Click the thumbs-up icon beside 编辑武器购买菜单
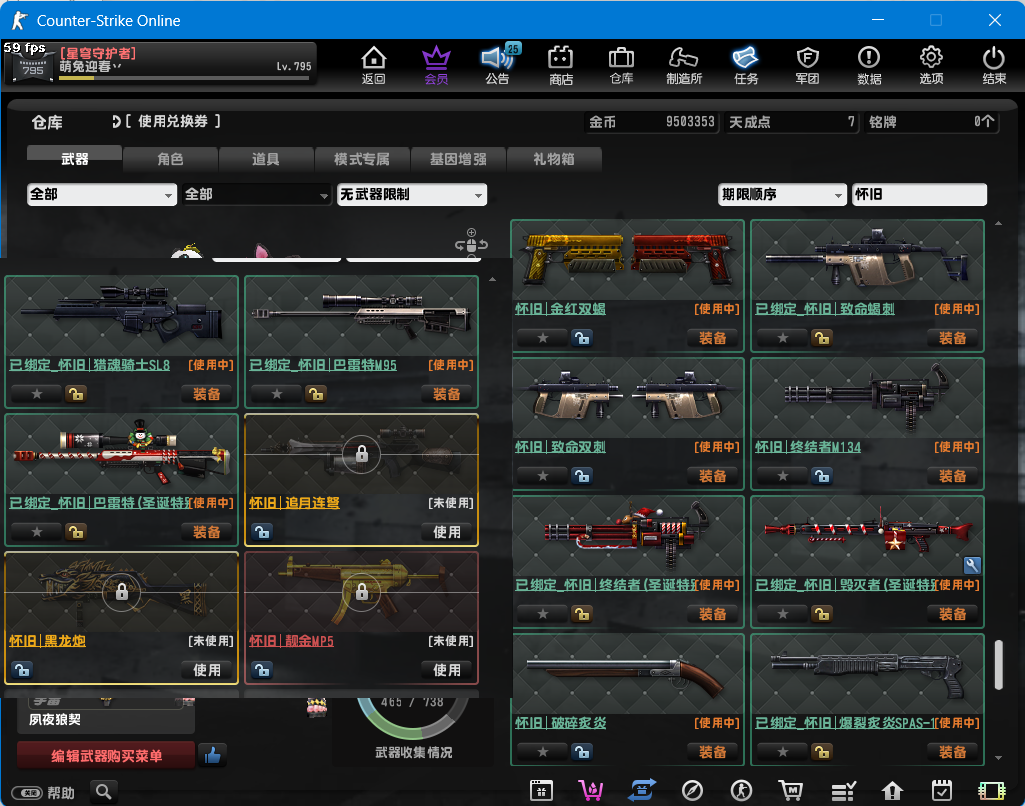The image size is (1025, 806). pyautogui.click(x=212, y=756)
